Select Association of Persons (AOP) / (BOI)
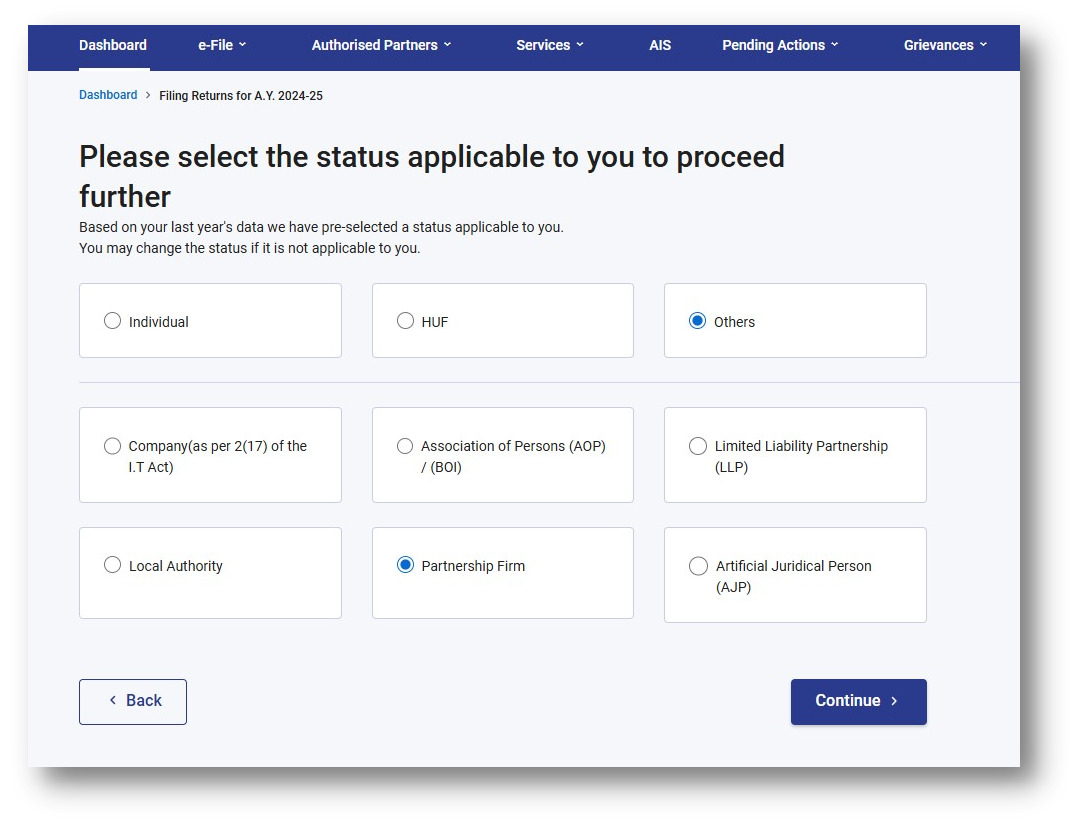 405,446
